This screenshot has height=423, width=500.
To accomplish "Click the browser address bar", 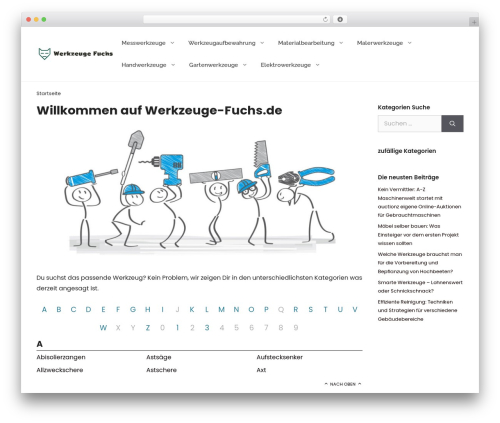I will click(237, 20).
